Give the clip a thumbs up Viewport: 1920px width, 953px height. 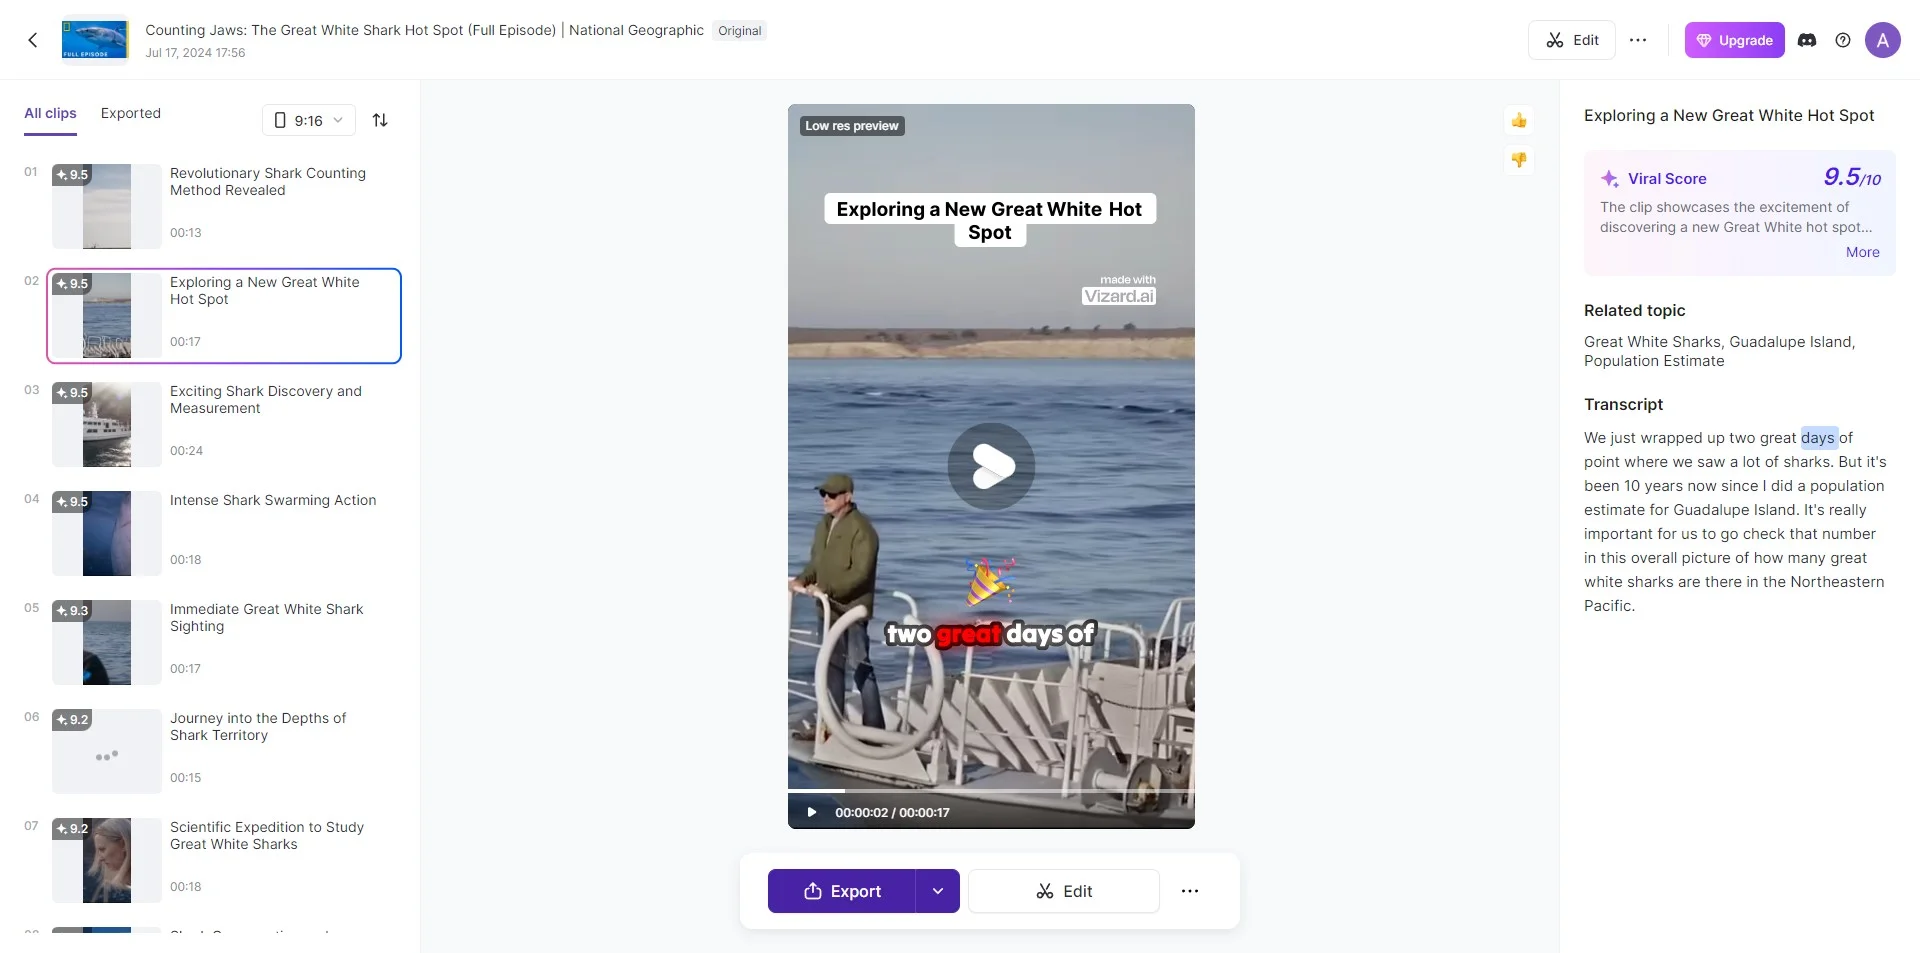1519,120
